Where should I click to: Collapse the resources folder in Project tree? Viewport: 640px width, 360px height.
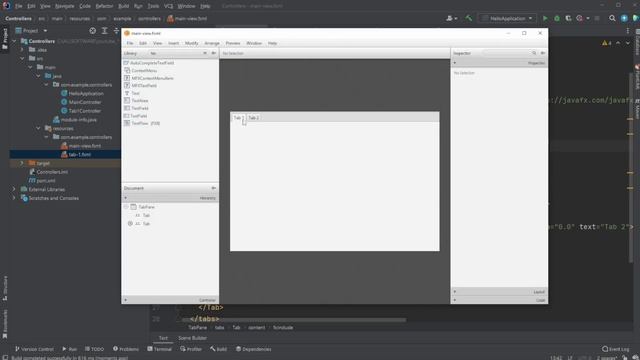pos(38,128)
